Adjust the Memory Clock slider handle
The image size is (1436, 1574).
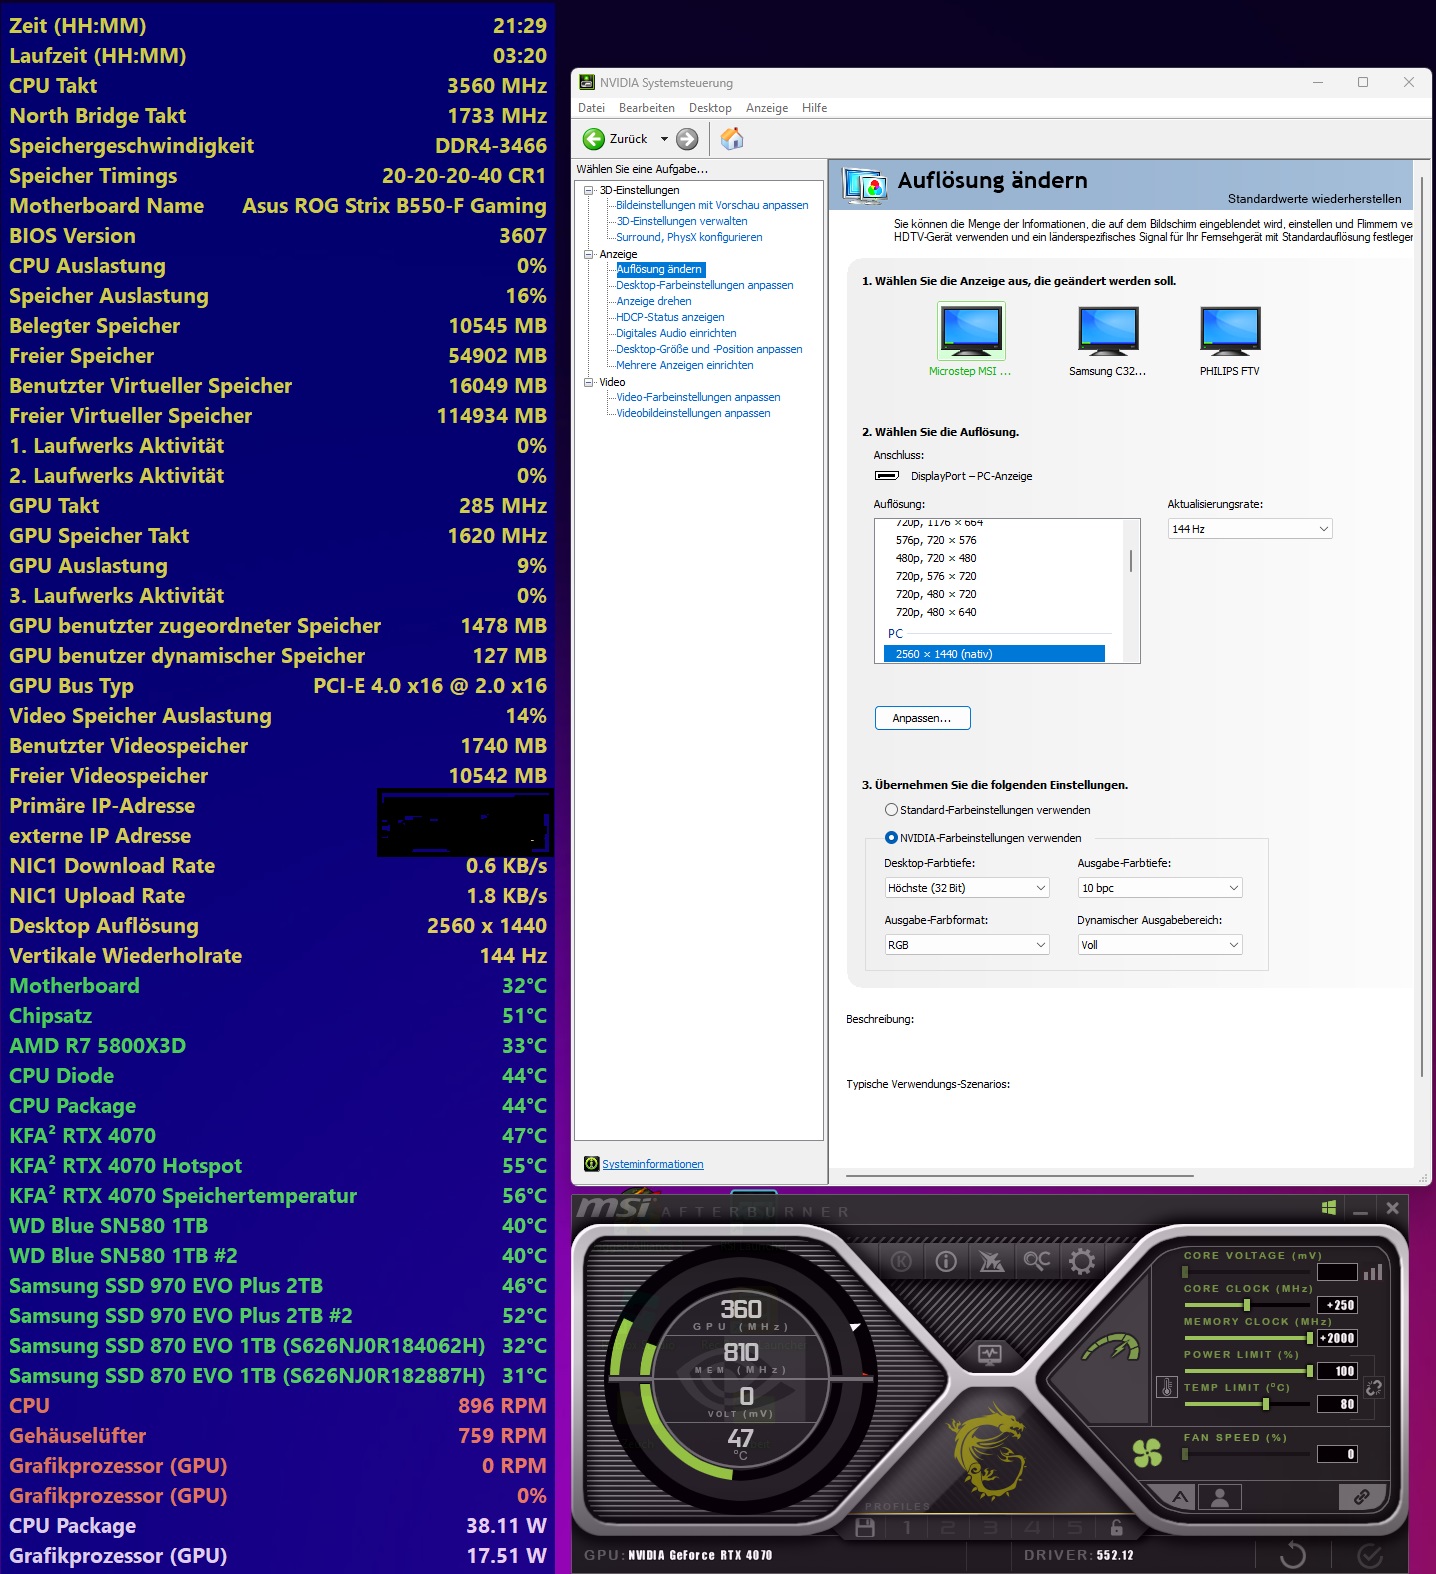coord(1310,1338)
